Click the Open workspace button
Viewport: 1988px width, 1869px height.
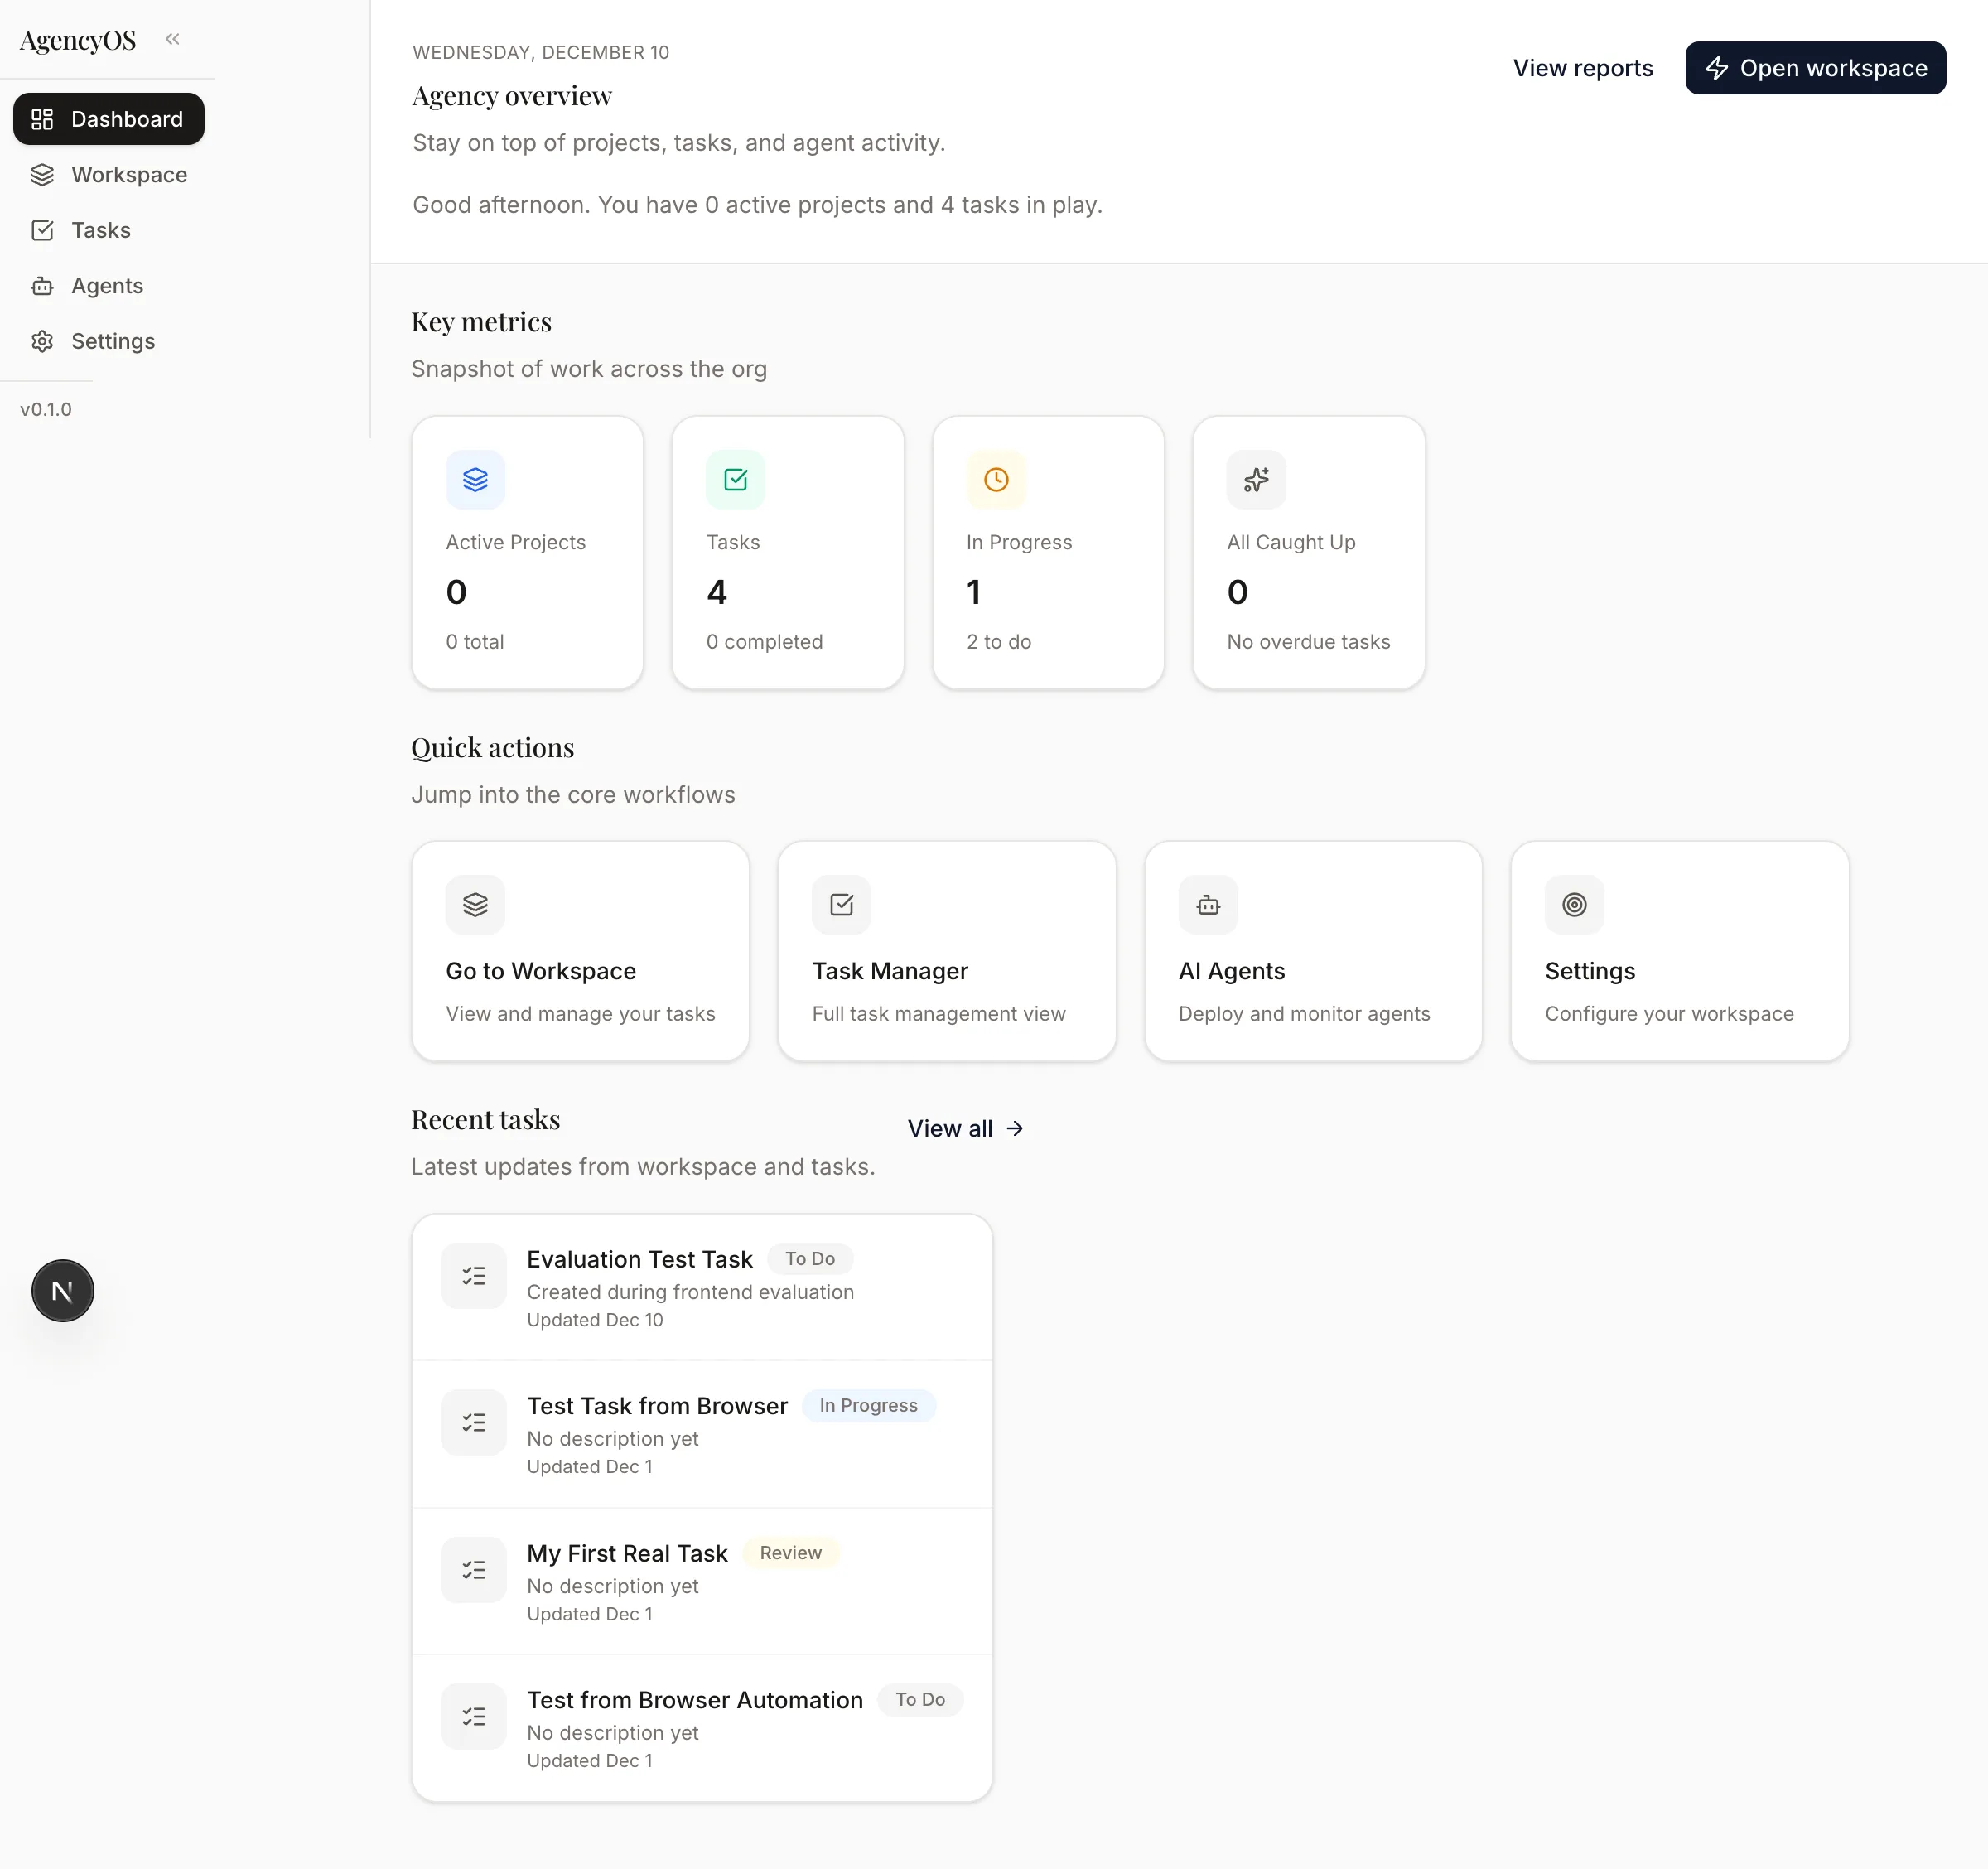pos(1815,68)
